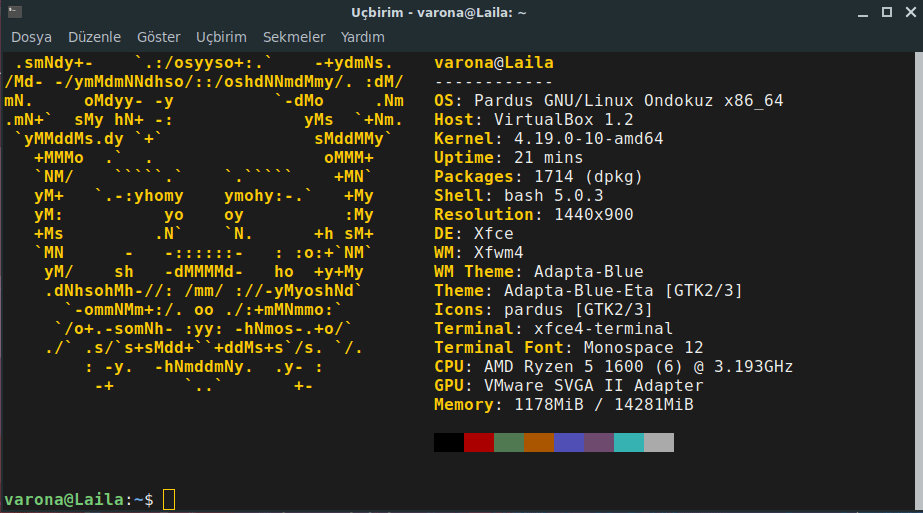This screenshot has height=513, width=923.
Task: Click the Uptime value 21 mins
Action: pos(548,157)
